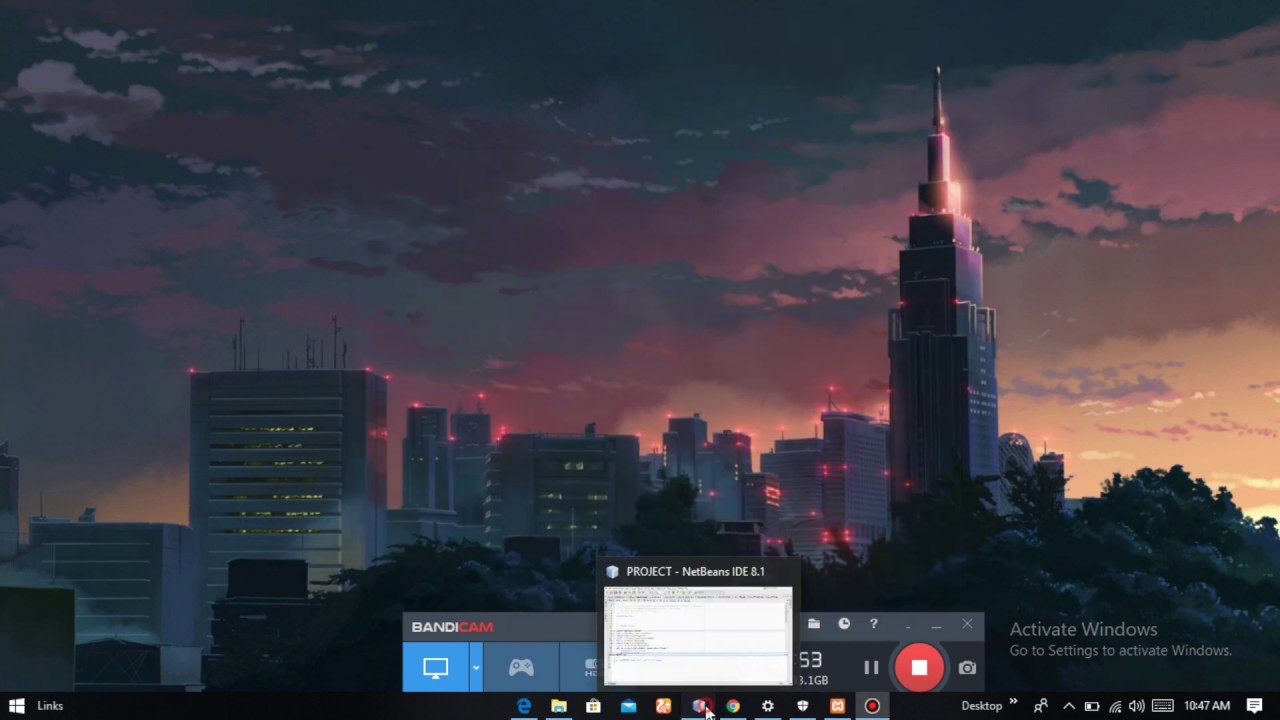Open the screen mode dropdown arrow in Bandicam
Image resolution: width=1280 pixels, height=720 pixels.
[476, 667]
